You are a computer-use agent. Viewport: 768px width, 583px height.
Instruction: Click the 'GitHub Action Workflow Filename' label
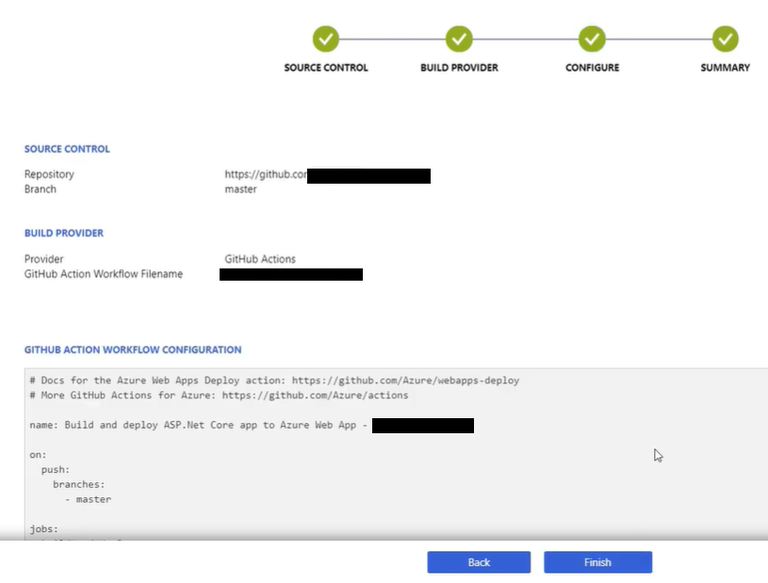[103, 274]
